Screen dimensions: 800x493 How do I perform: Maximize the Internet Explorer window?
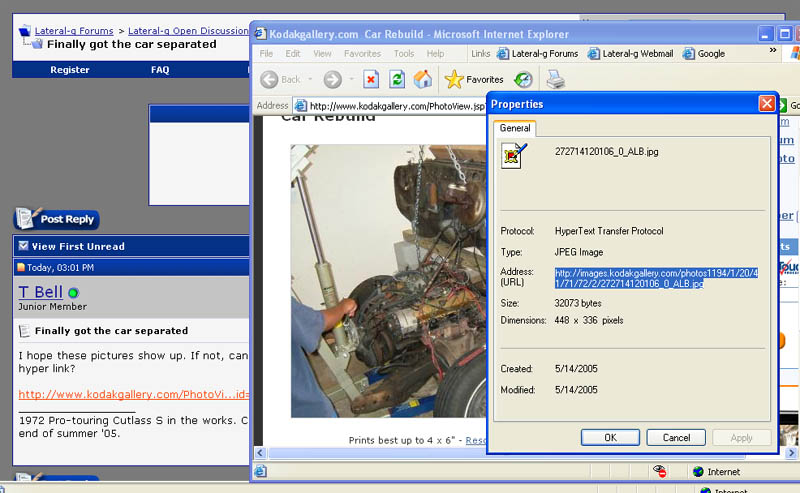click(x=784, y=34)
